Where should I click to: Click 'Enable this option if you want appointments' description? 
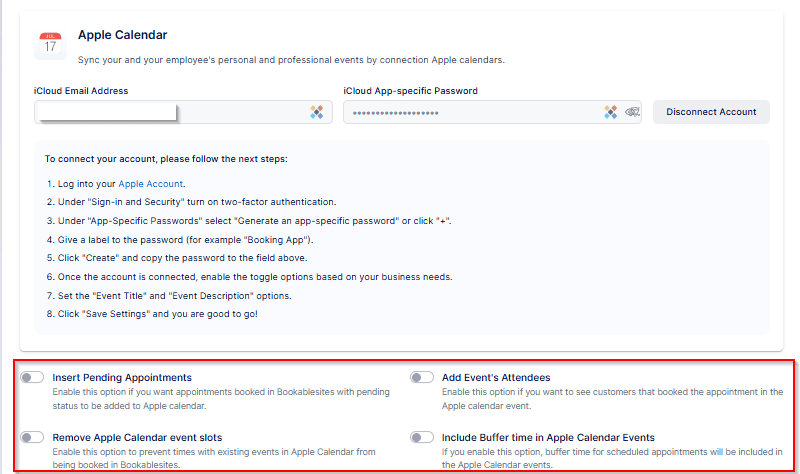coord(221,398)
